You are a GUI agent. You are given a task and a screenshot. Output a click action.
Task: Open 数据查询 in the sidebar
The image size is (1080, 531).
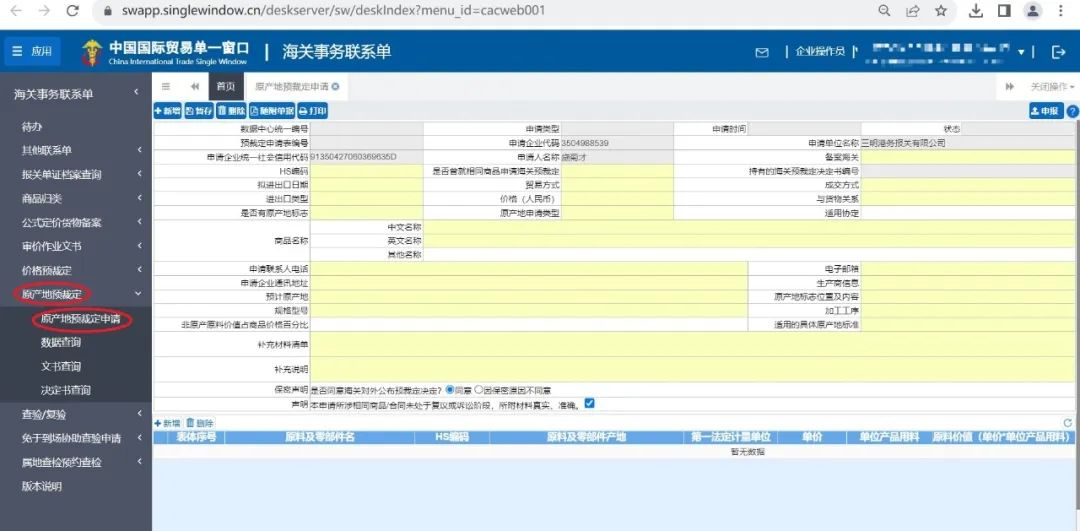(x=61, y=342)
